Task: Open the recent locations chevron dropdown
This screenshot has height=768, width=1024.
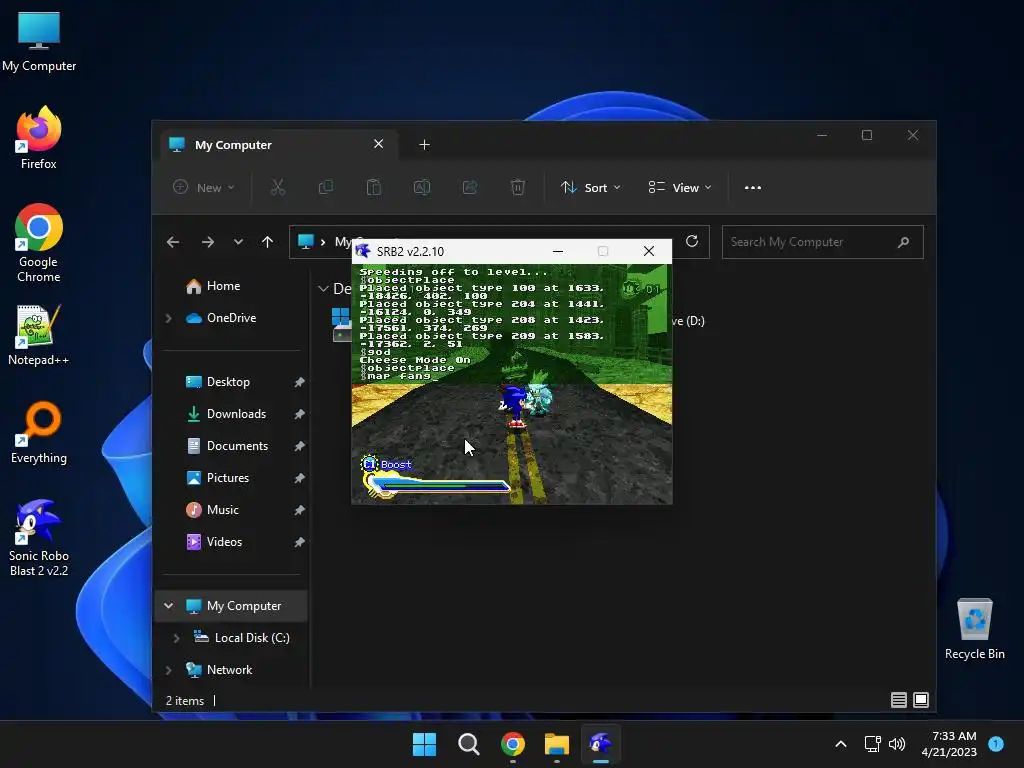Action: (238, 242)
